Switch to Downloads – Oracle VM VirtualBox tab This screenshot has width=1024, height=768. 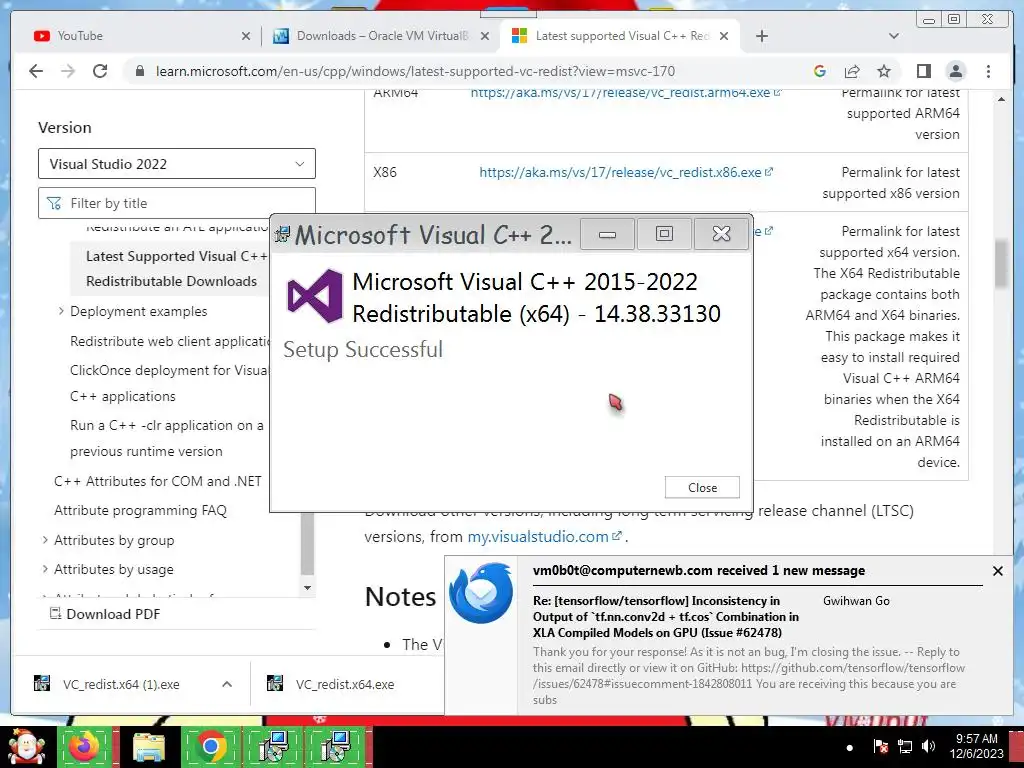click(x=382, y=36)
